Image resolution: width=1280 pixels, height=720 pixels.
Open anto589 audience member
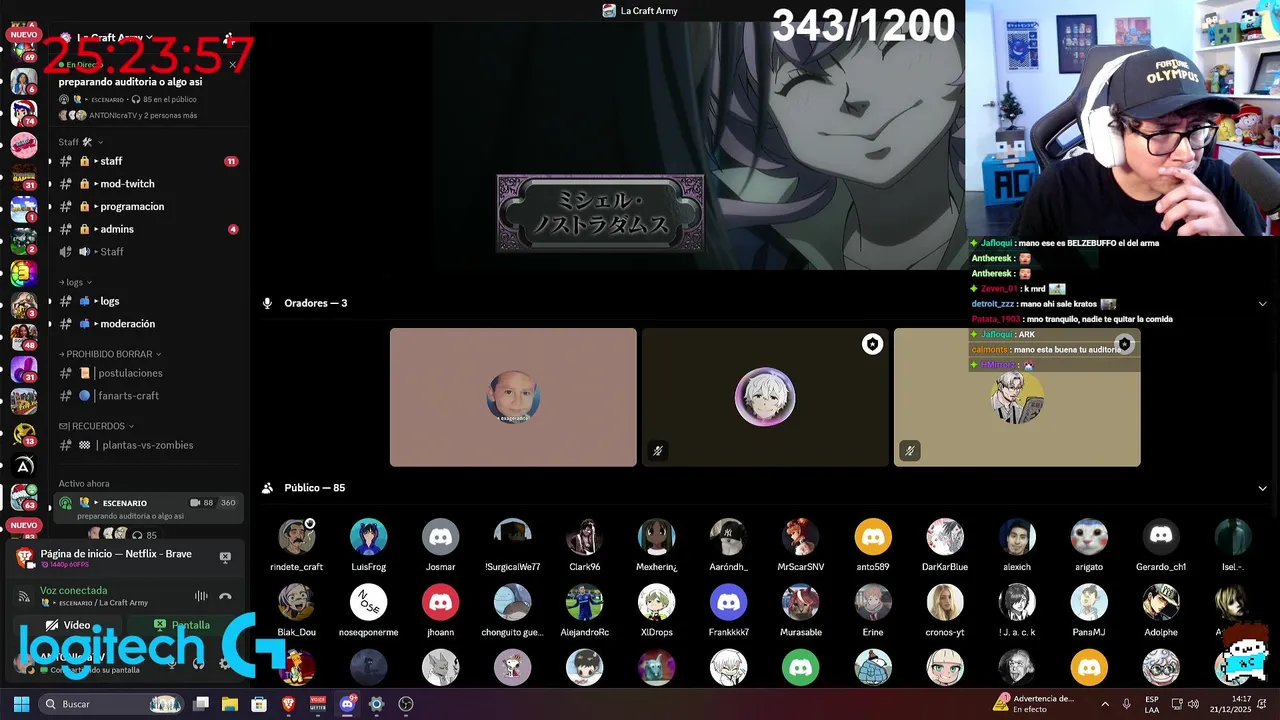[872, 545]
